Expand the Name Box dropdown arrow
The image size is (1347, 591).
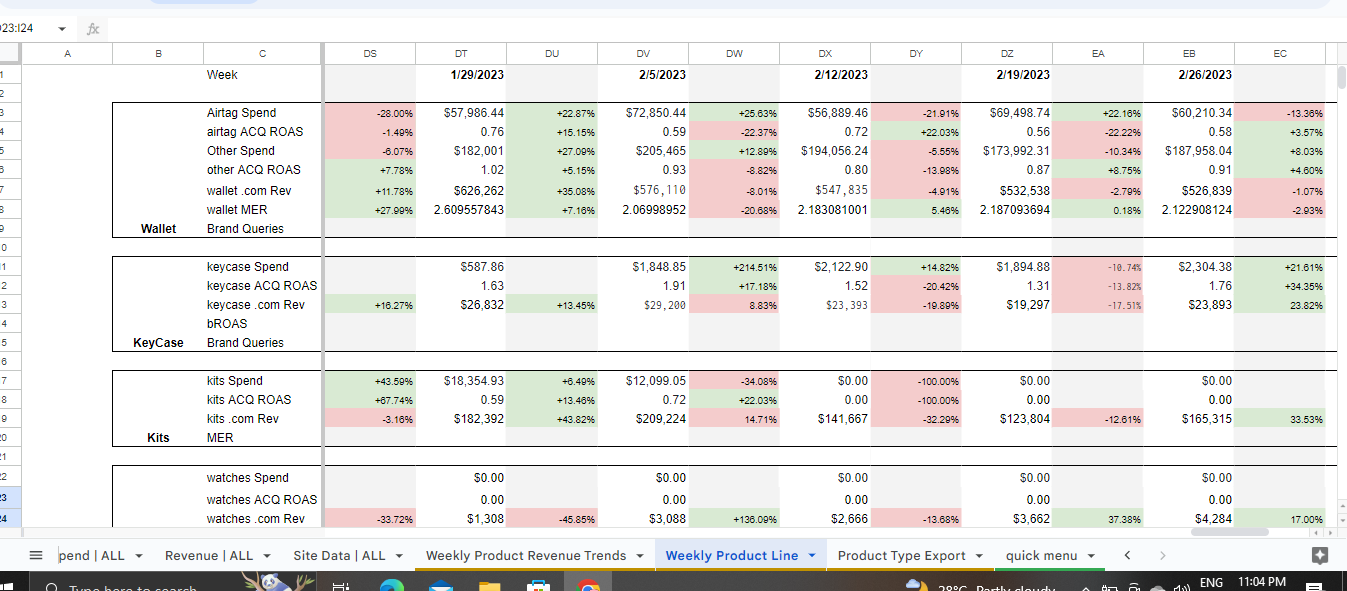62,29
